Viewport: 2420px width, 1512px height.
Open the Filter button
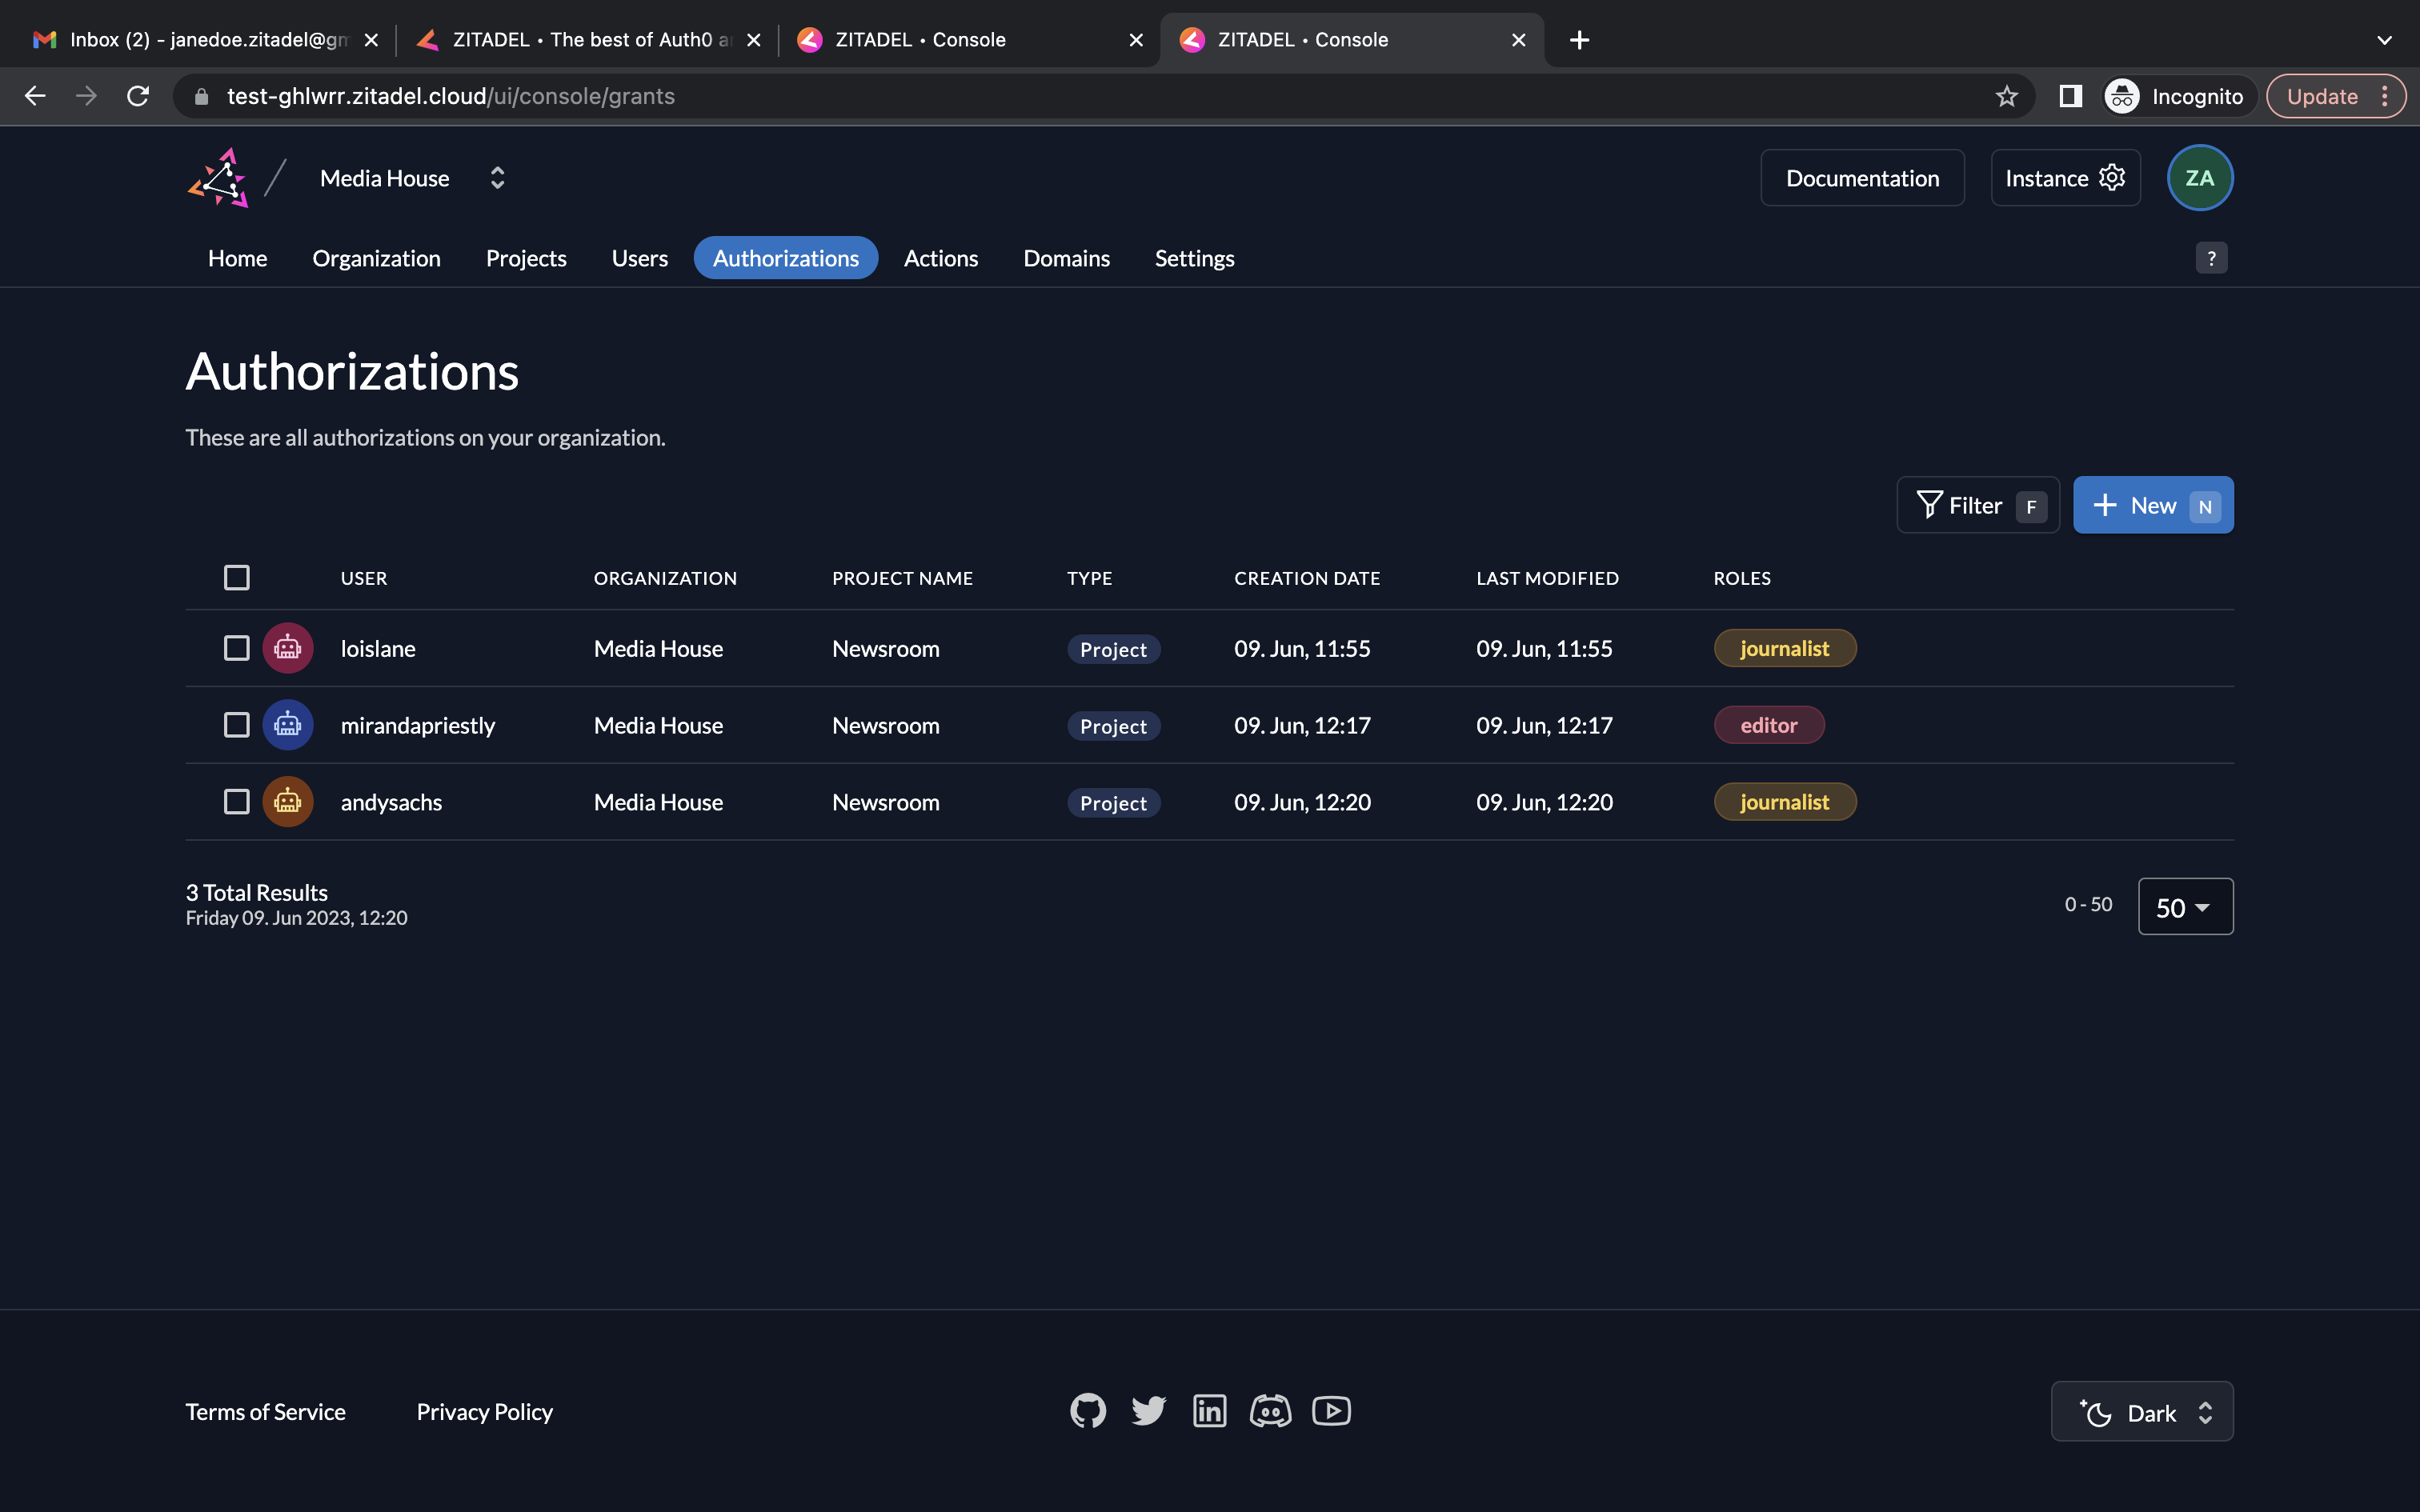(x=1977, y=506)
